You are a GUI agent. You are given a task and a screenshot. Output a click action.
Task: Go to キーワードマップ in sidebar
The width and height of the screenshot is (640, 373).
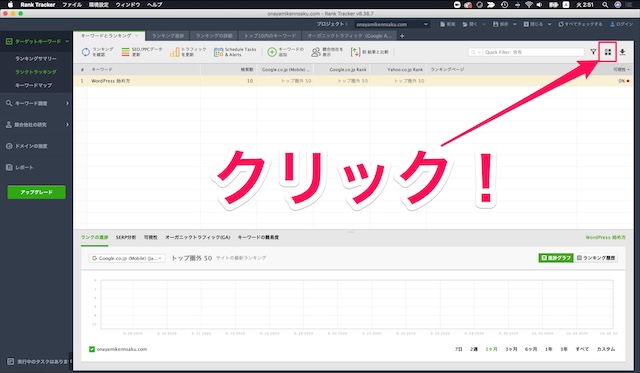point(33,85)
